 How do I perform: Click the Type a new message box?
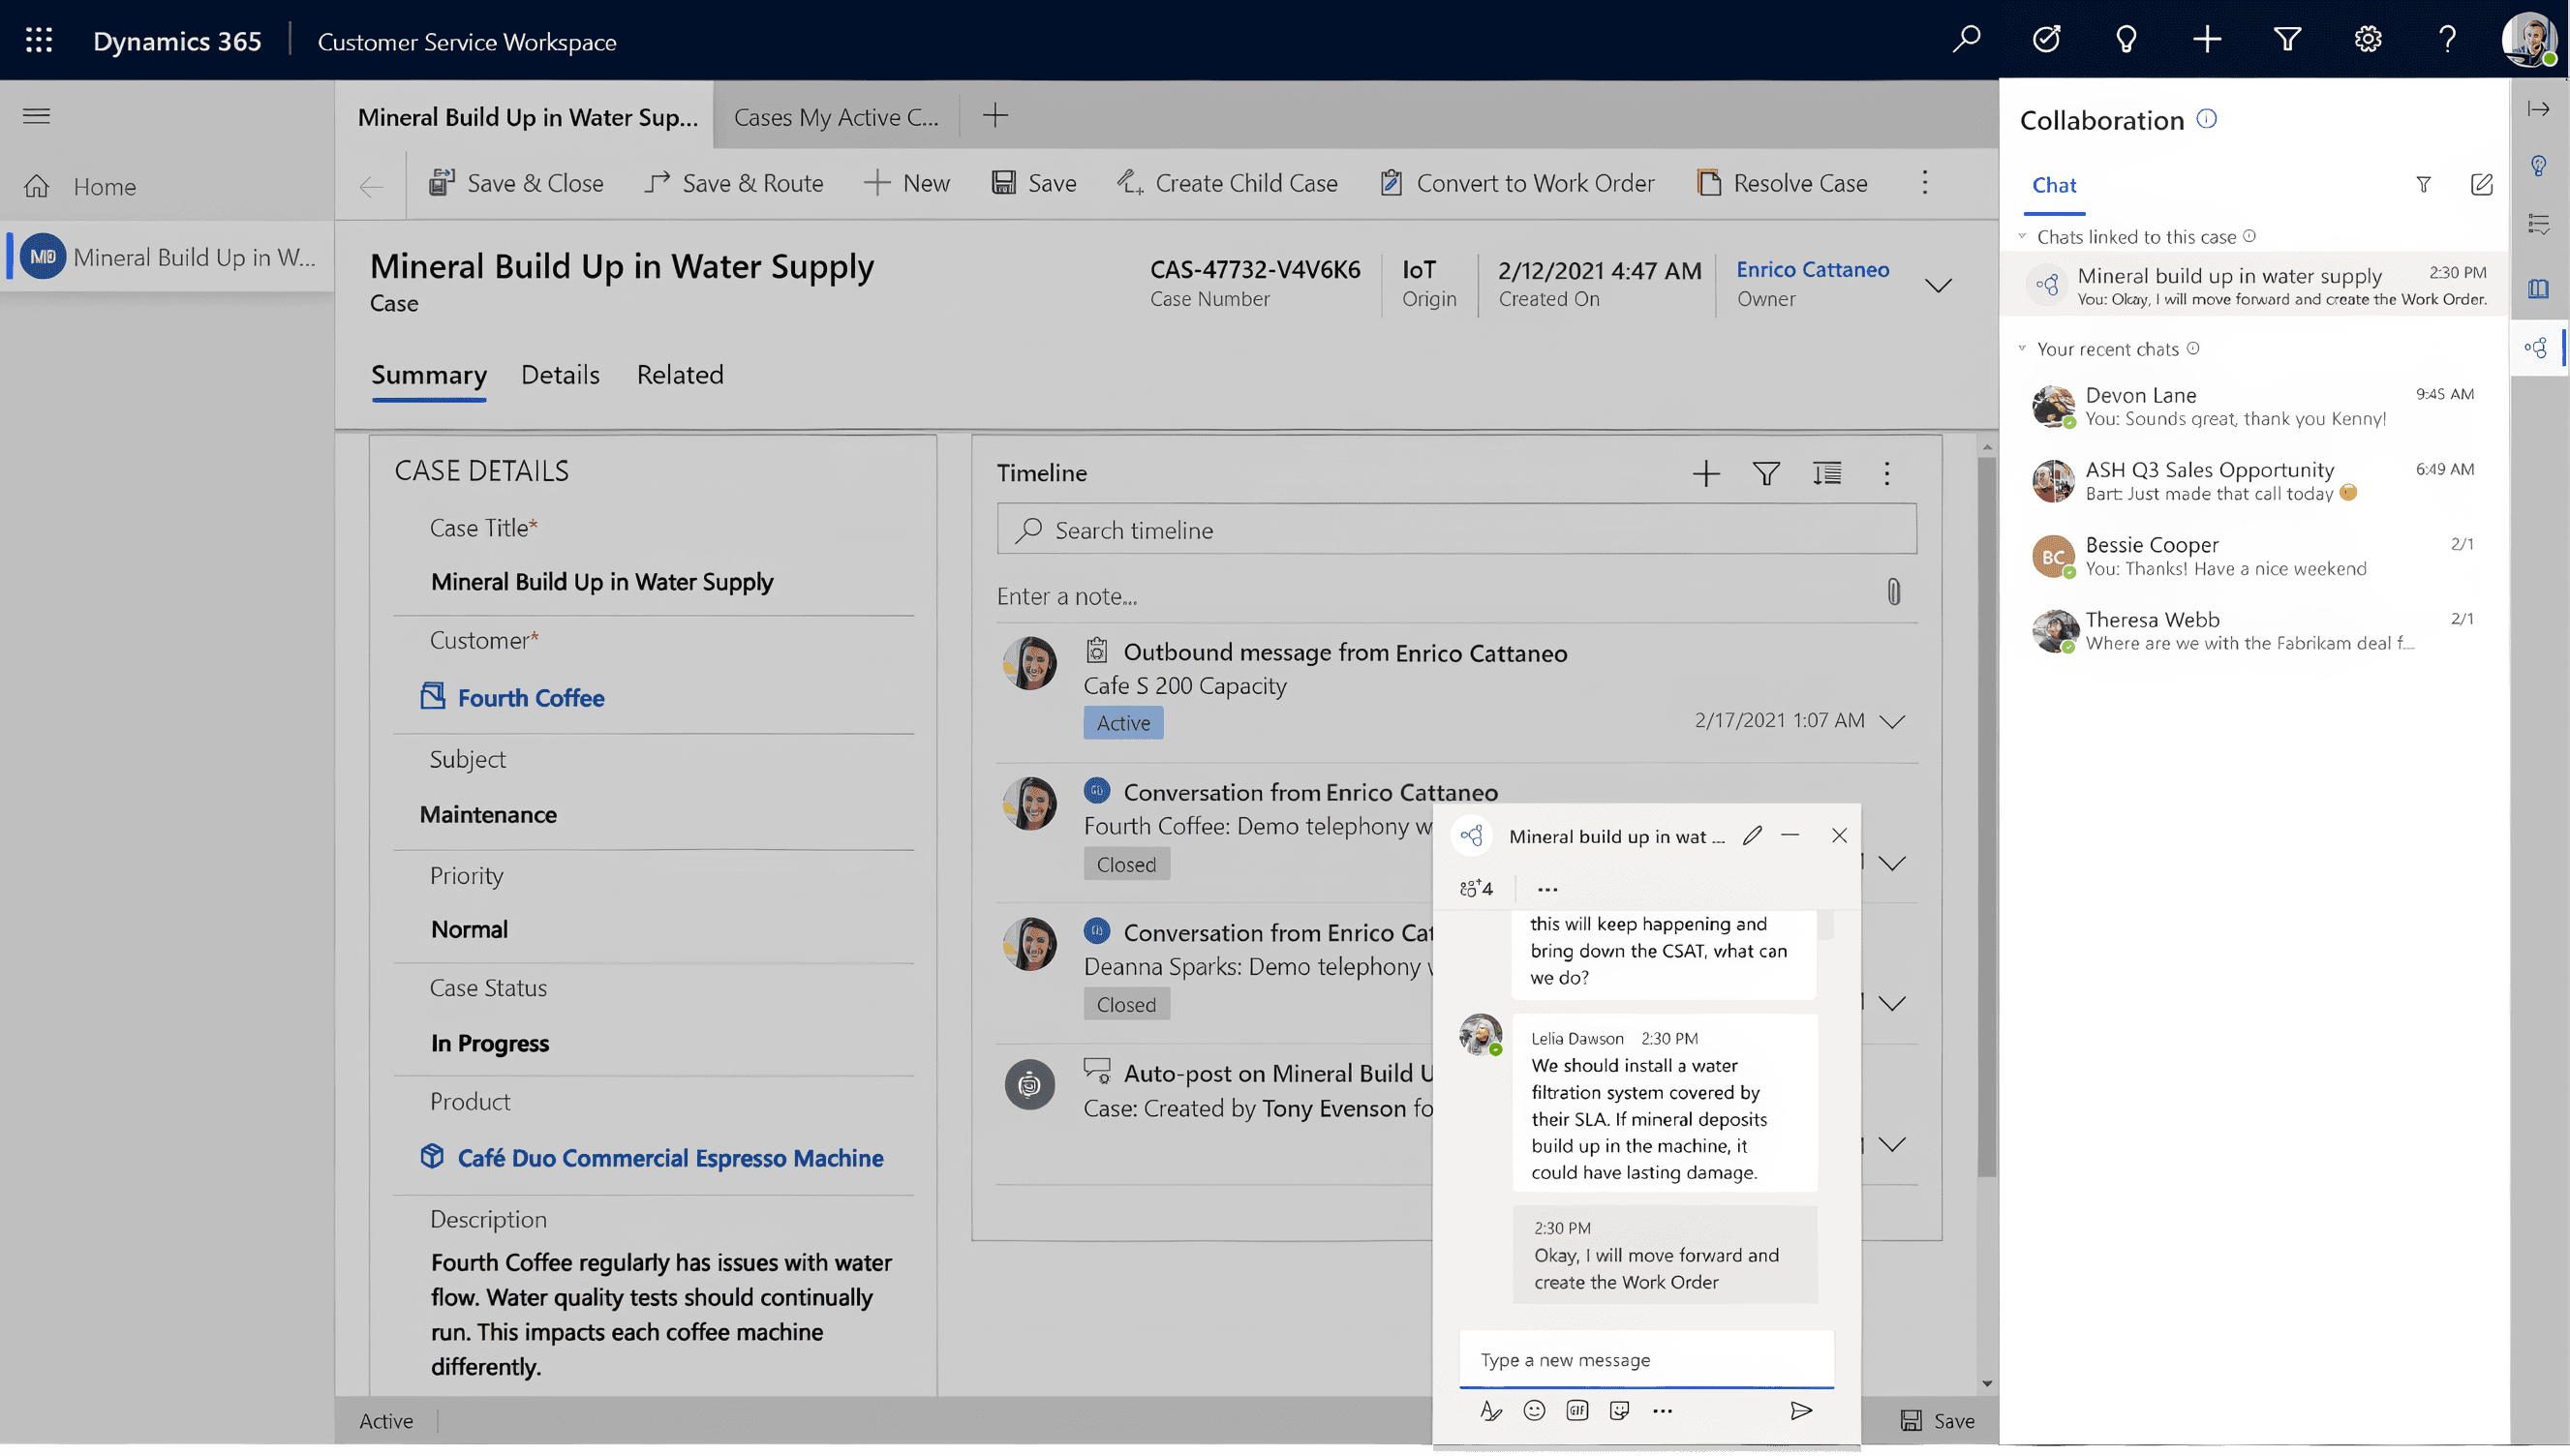pos(1646,1360)
